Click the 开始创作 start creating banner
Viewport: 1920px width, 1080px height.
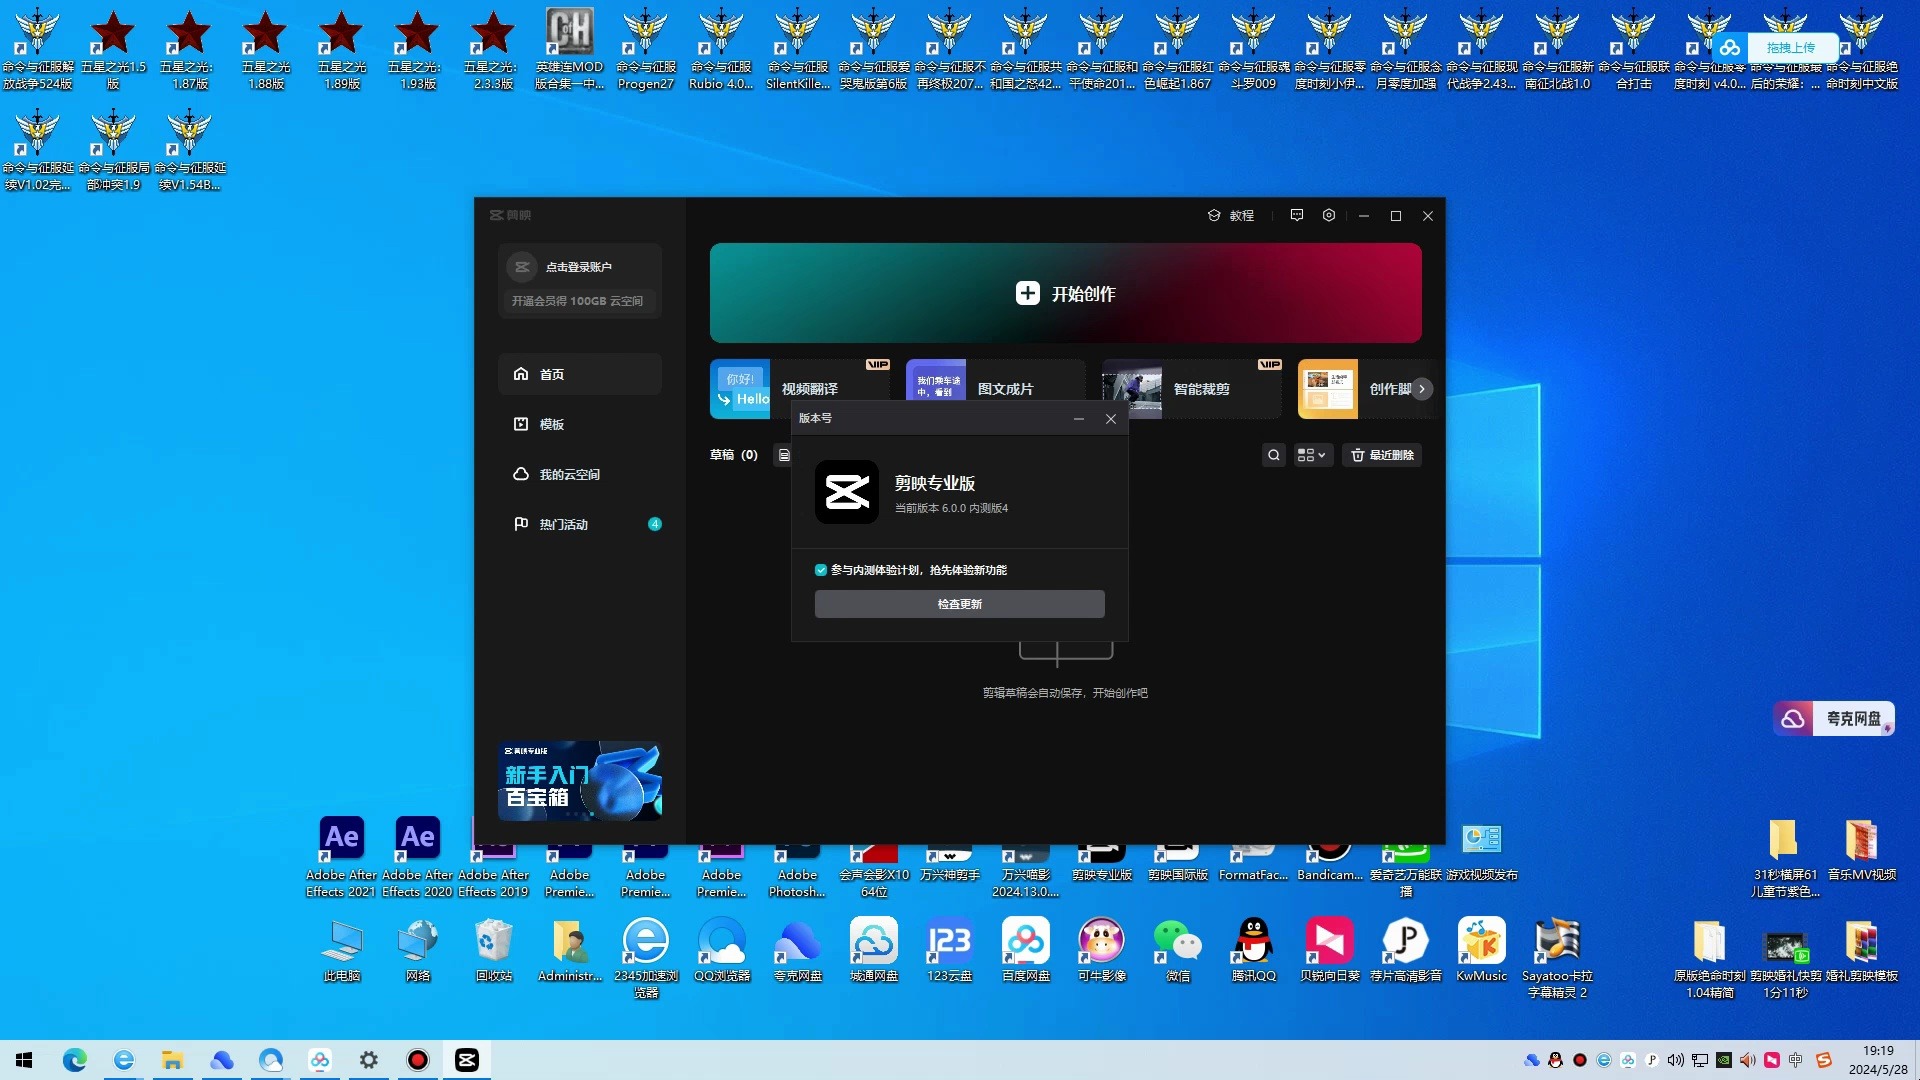point(1065,293)
